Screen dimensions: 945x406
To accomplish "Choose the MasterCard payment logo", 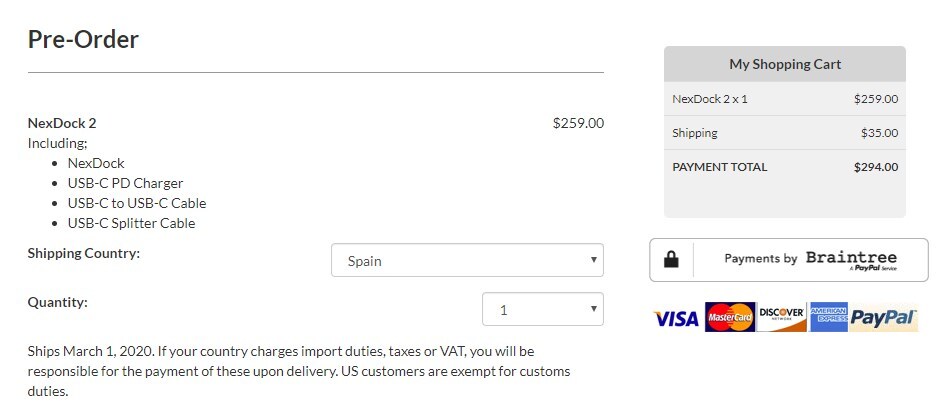I will tap(730, 317).
